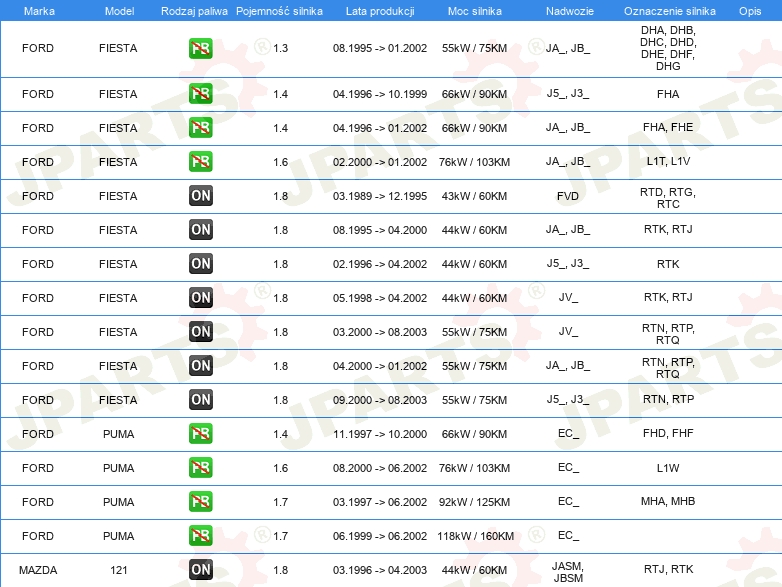Image resolution: width=782 pixels, height=587 pixels.
Task: Click the Opis column header
Action: point(750,11)
